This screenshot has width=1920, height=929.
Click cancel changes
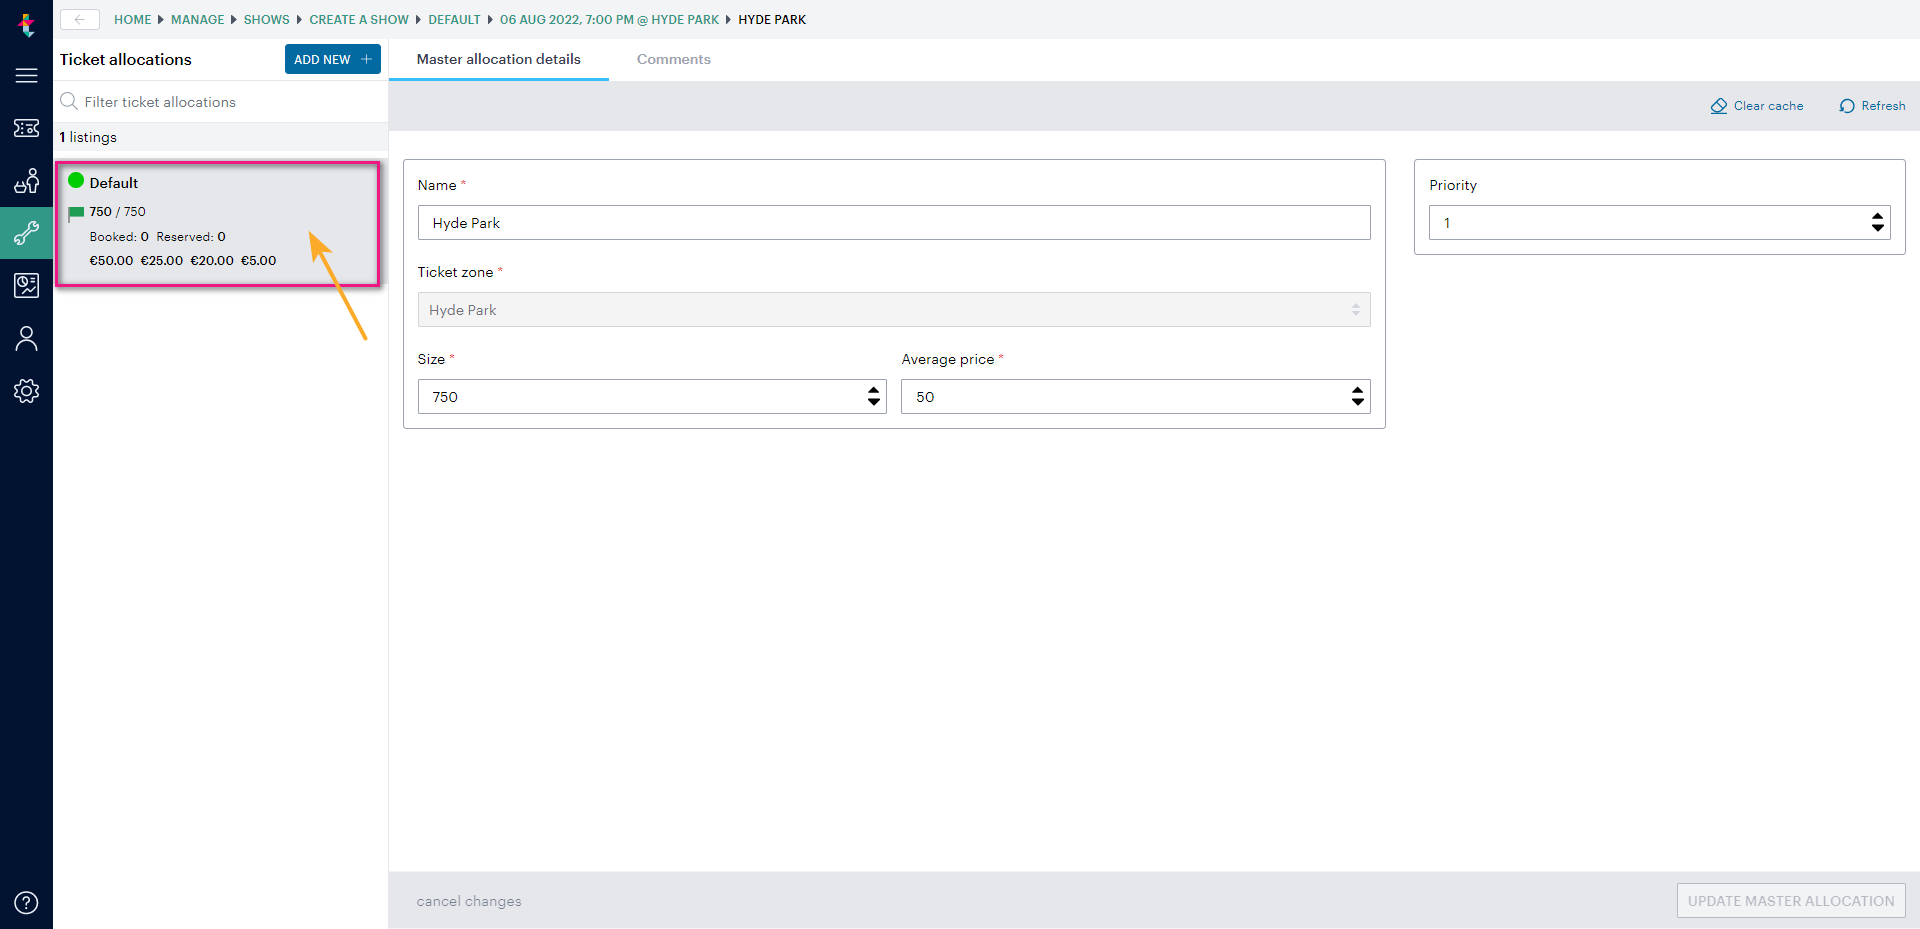coord(468,900)
